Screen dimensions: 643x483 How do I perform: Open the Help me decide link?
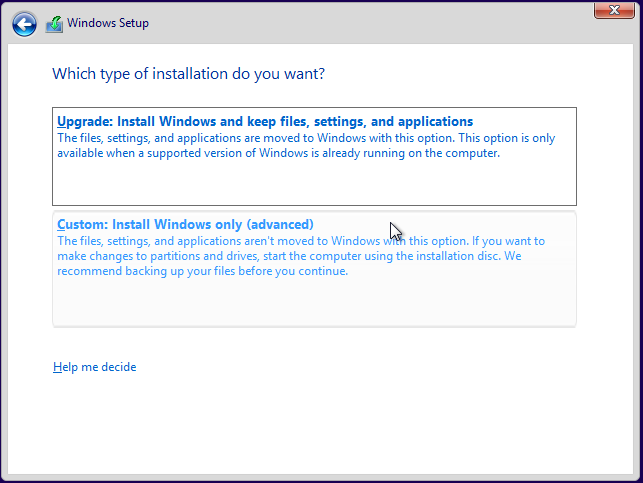(x=94, y=367)
